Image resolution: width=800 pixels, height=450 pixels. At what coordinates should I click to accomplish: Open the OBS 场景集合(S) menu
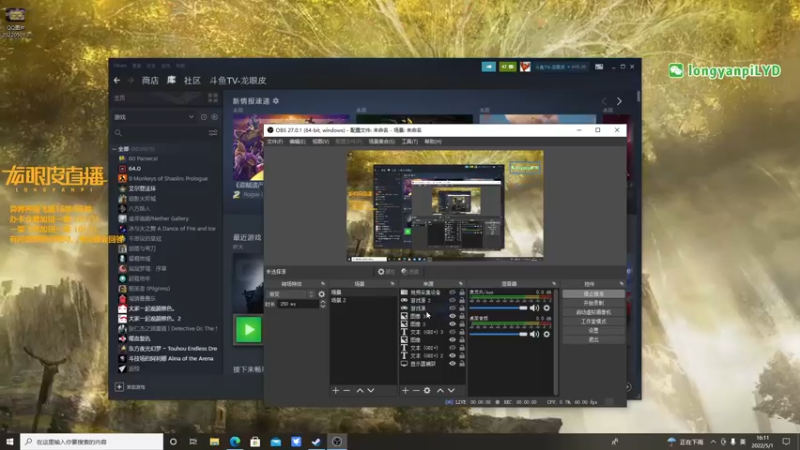(382, 141)
